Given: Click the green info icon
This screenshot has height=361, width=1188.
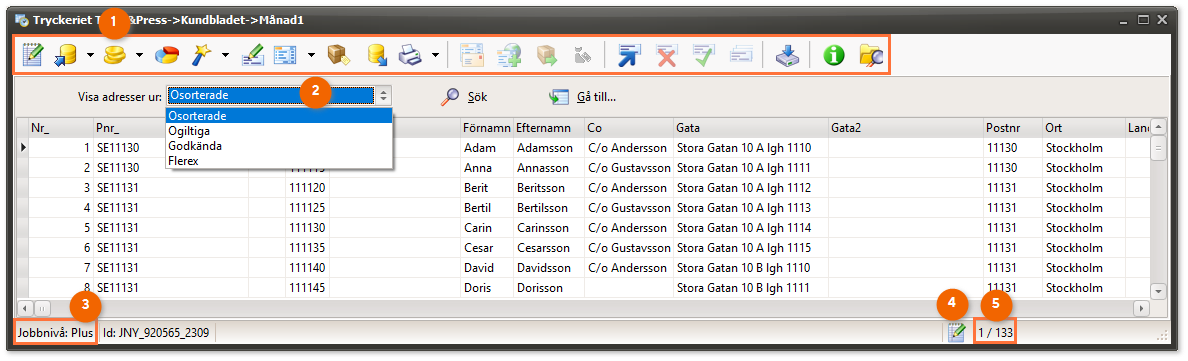Looking at the screenshot, I should [833, 55].
